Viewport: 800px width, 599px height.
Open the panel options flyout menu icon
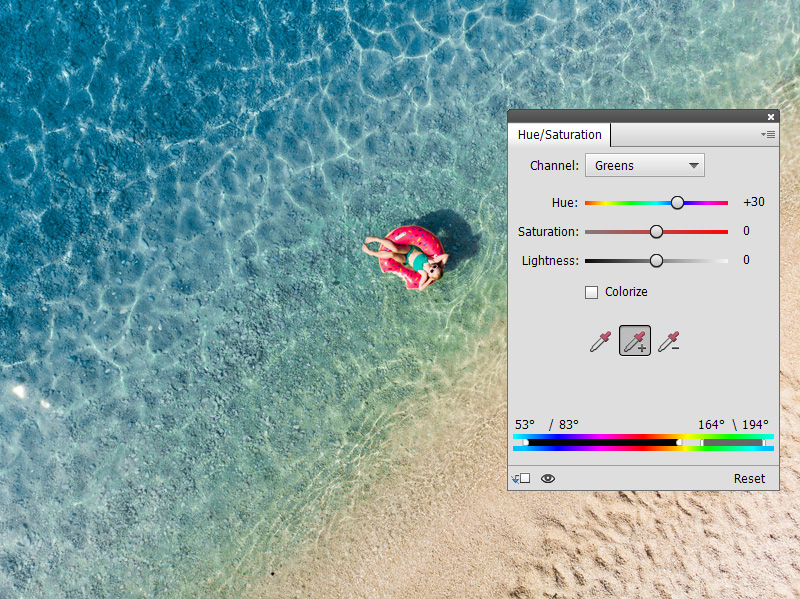pyautogui.click(x=768, y=134)
